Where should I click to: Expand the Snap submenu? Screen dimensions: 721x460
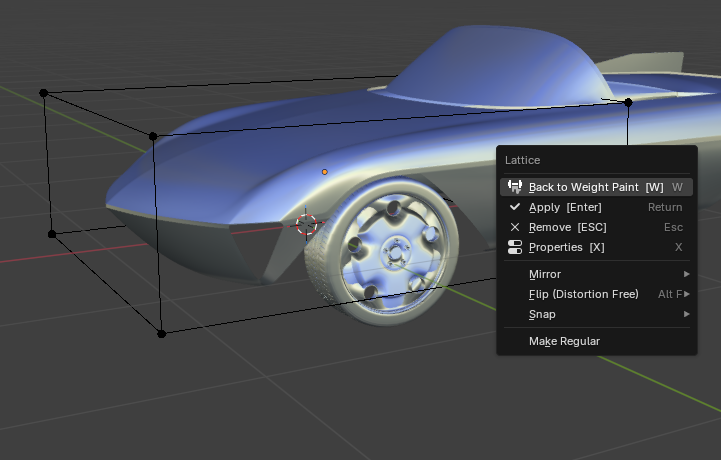596,314
